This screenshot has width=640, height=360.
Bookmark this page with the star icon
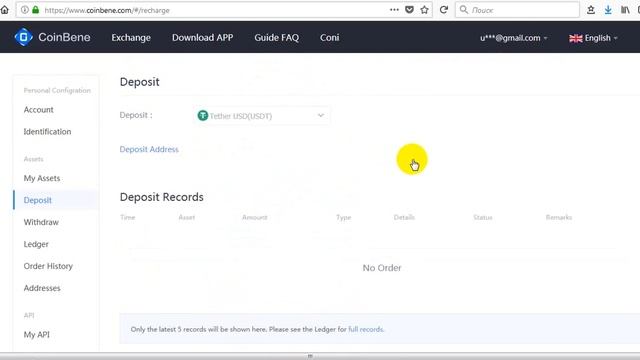[424, 10]
